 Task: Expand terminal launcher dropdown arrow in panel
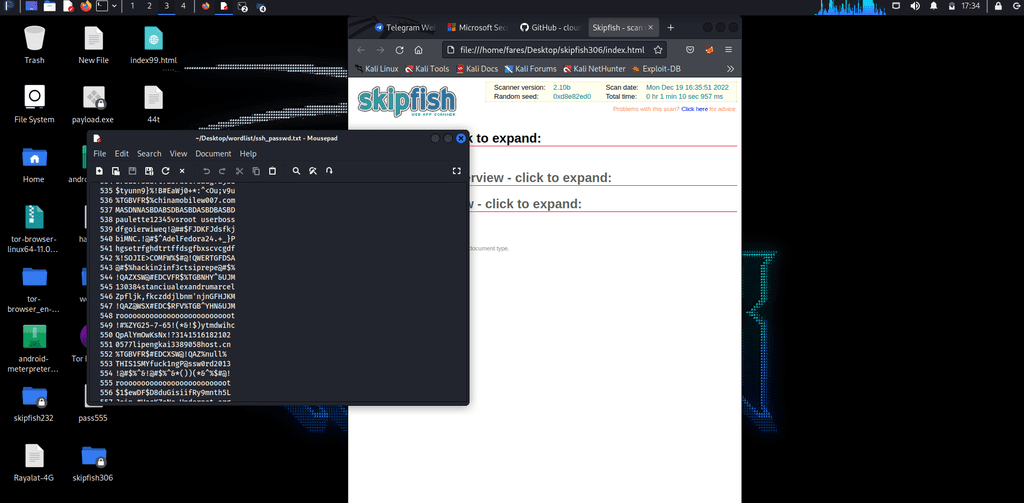pyautogui.click(x=114, y=6)
